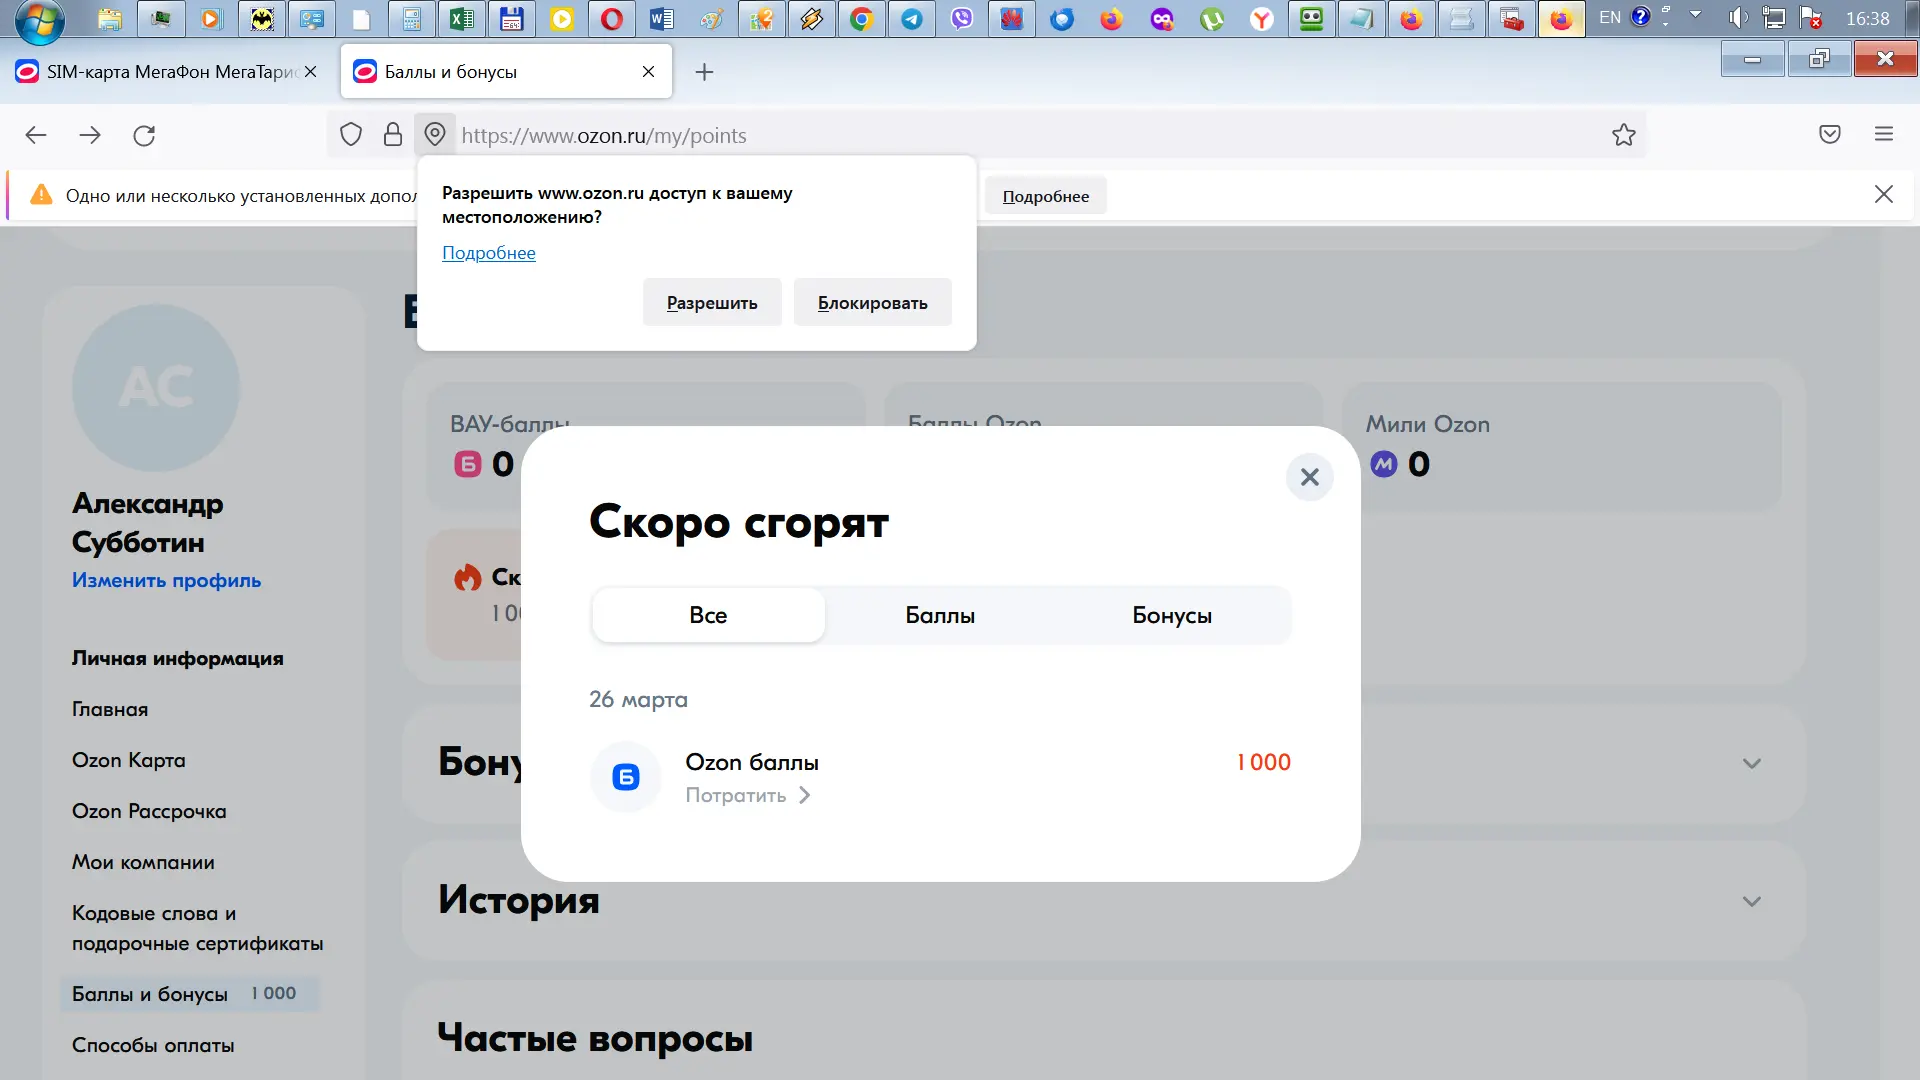
Task: Open 'Кодовые слова и подарочные сертификаты'
Action: [198, 928]
